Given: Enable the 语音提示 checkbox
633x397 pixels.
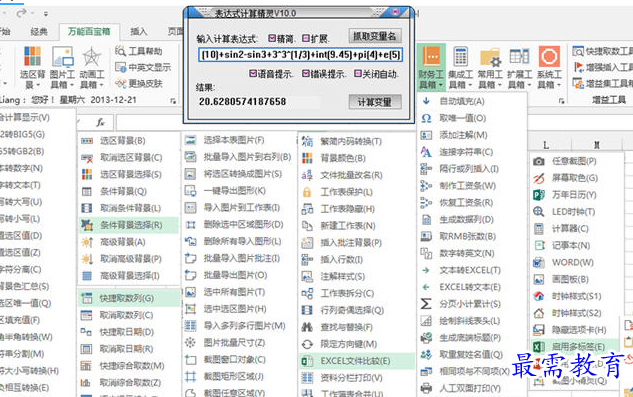Looking at the screenshot, I should pos(253,74).
